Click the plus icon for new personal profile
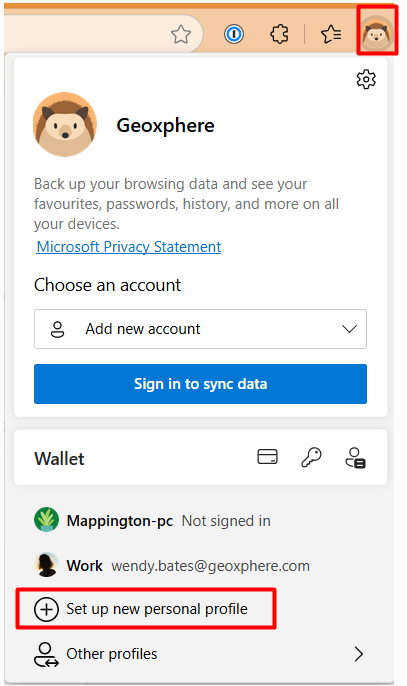Screen dimensions: 407x686 tap(46, 609)
